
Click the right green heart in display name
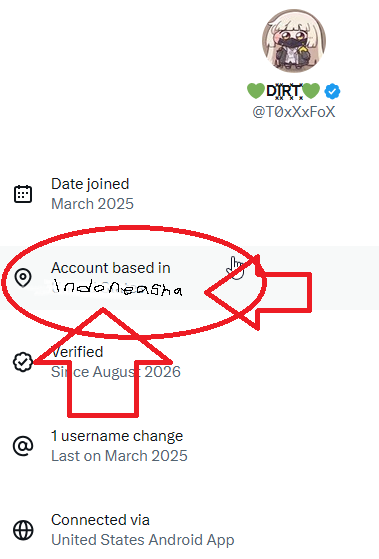(x=311, y=91)
